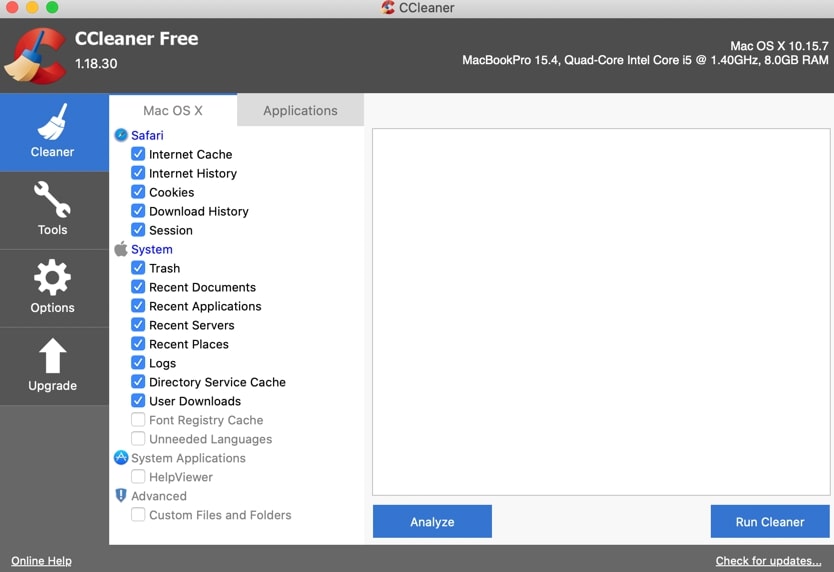Click the Analyze button
The image size is (834, 572).
click(432, 521)
